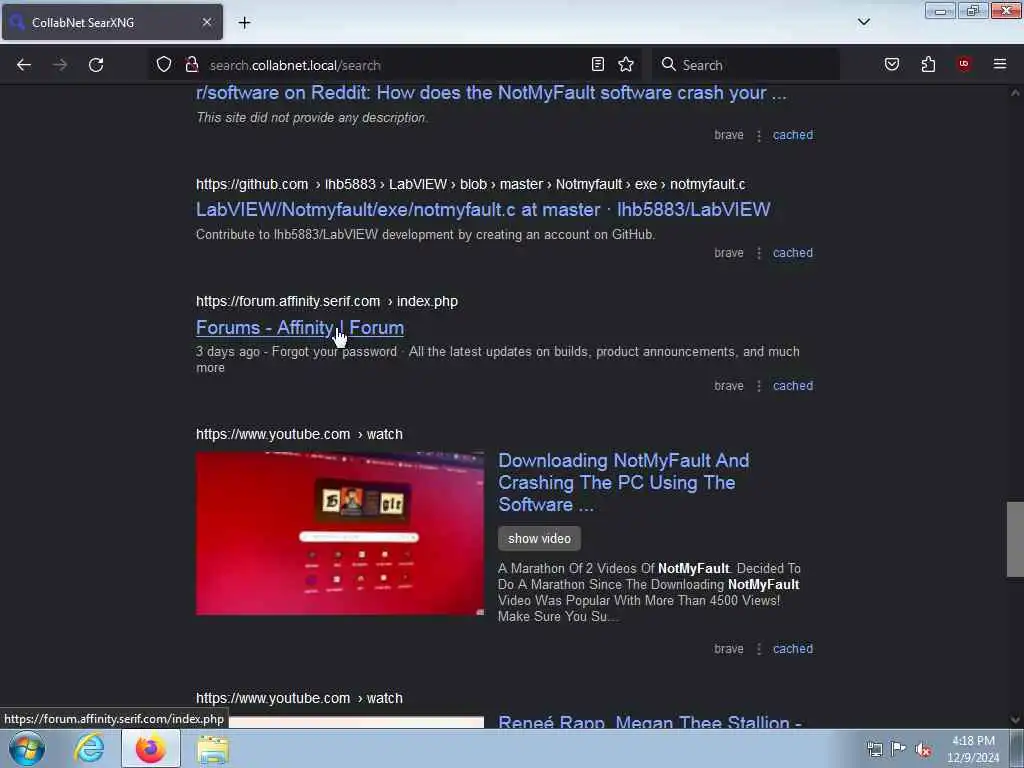Click the Firefox taskbar button
1024x768 pixels.
[151, 748]
